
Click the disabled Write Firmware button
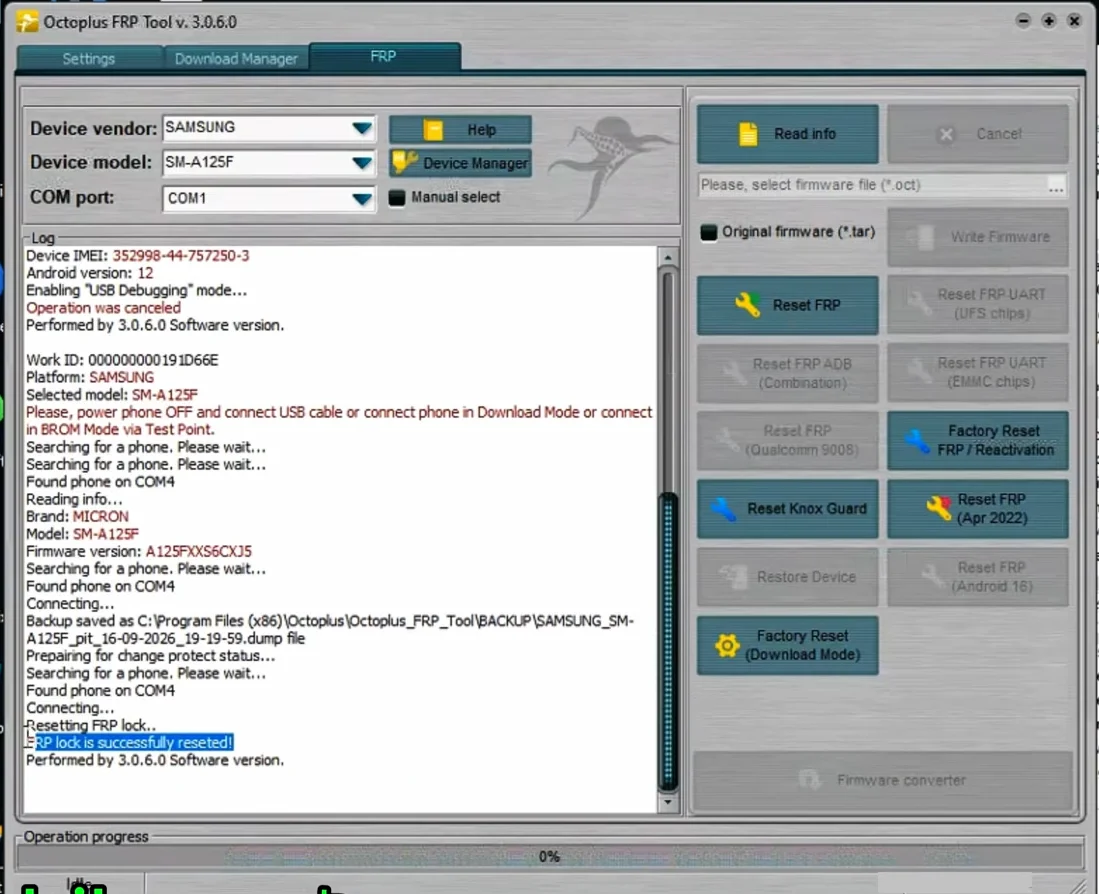click(x=978, y=237)
